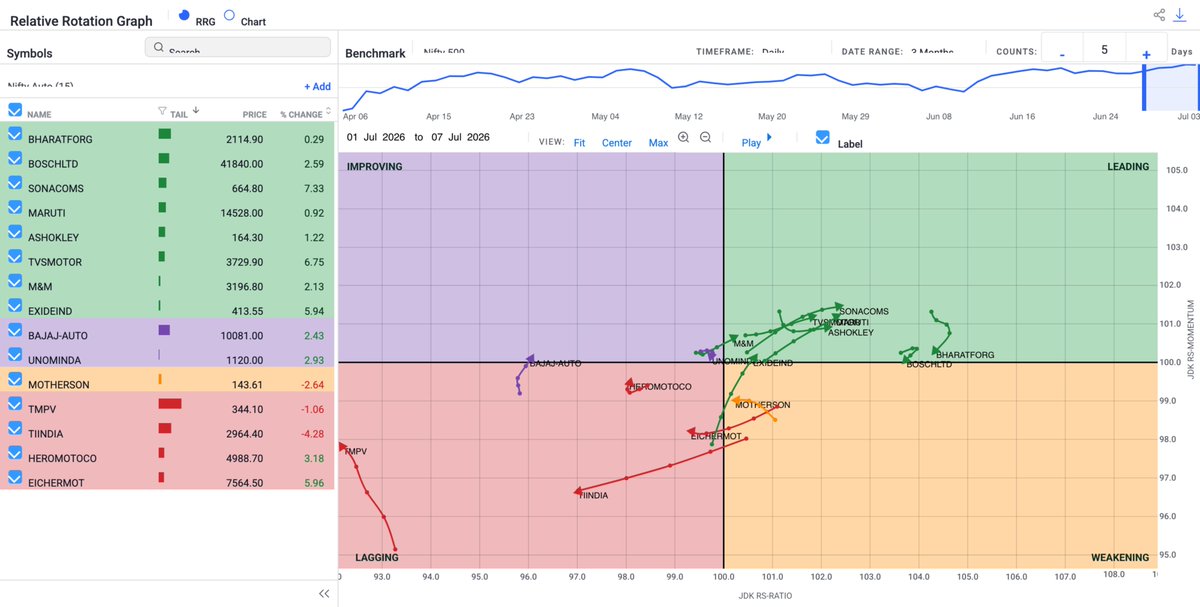Click the search magnifier icon
1200x607 pixels.
(x=158, y=46)
